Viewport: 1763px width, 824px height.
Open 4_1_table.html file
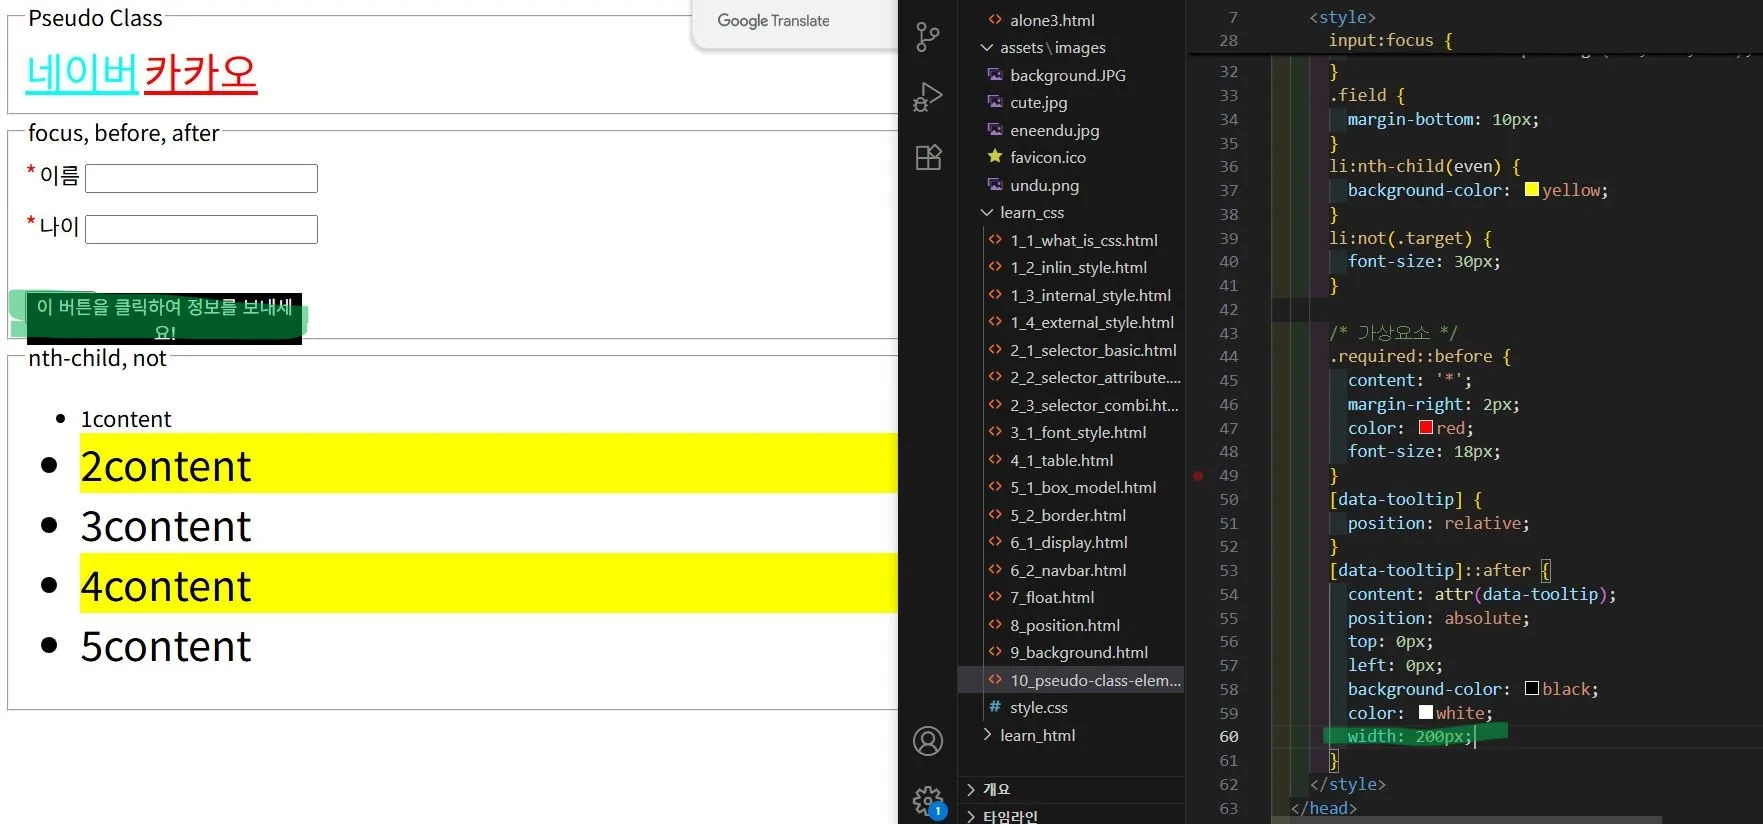click(x=1061, y=460)
